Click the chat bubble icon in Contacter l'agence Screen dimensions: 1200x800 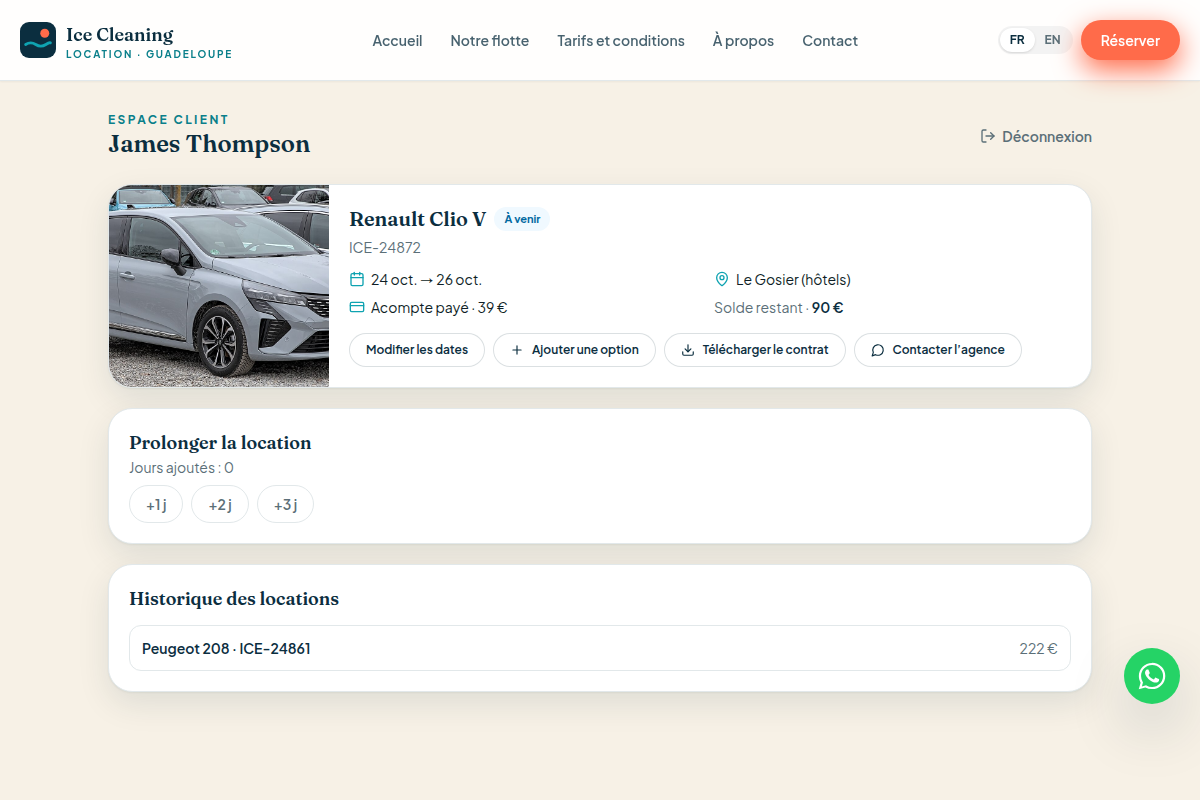[878, 350]
